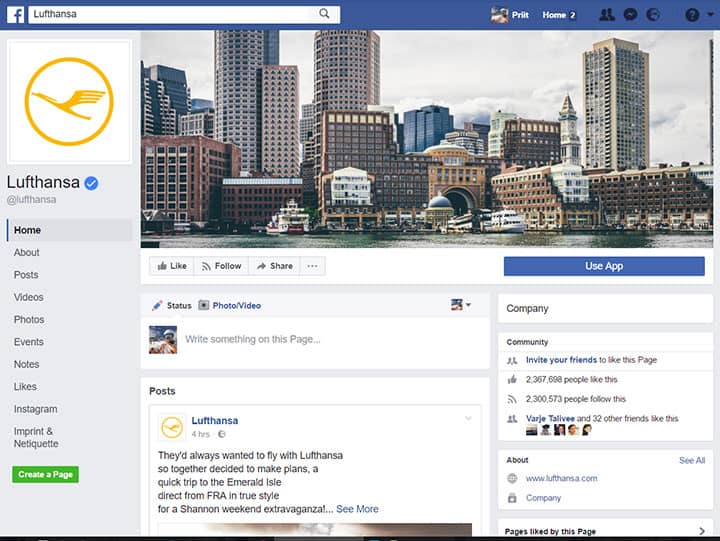Open the Messenger icon in top bar
The width and height of the screenshot is (720, 541).
630,15
